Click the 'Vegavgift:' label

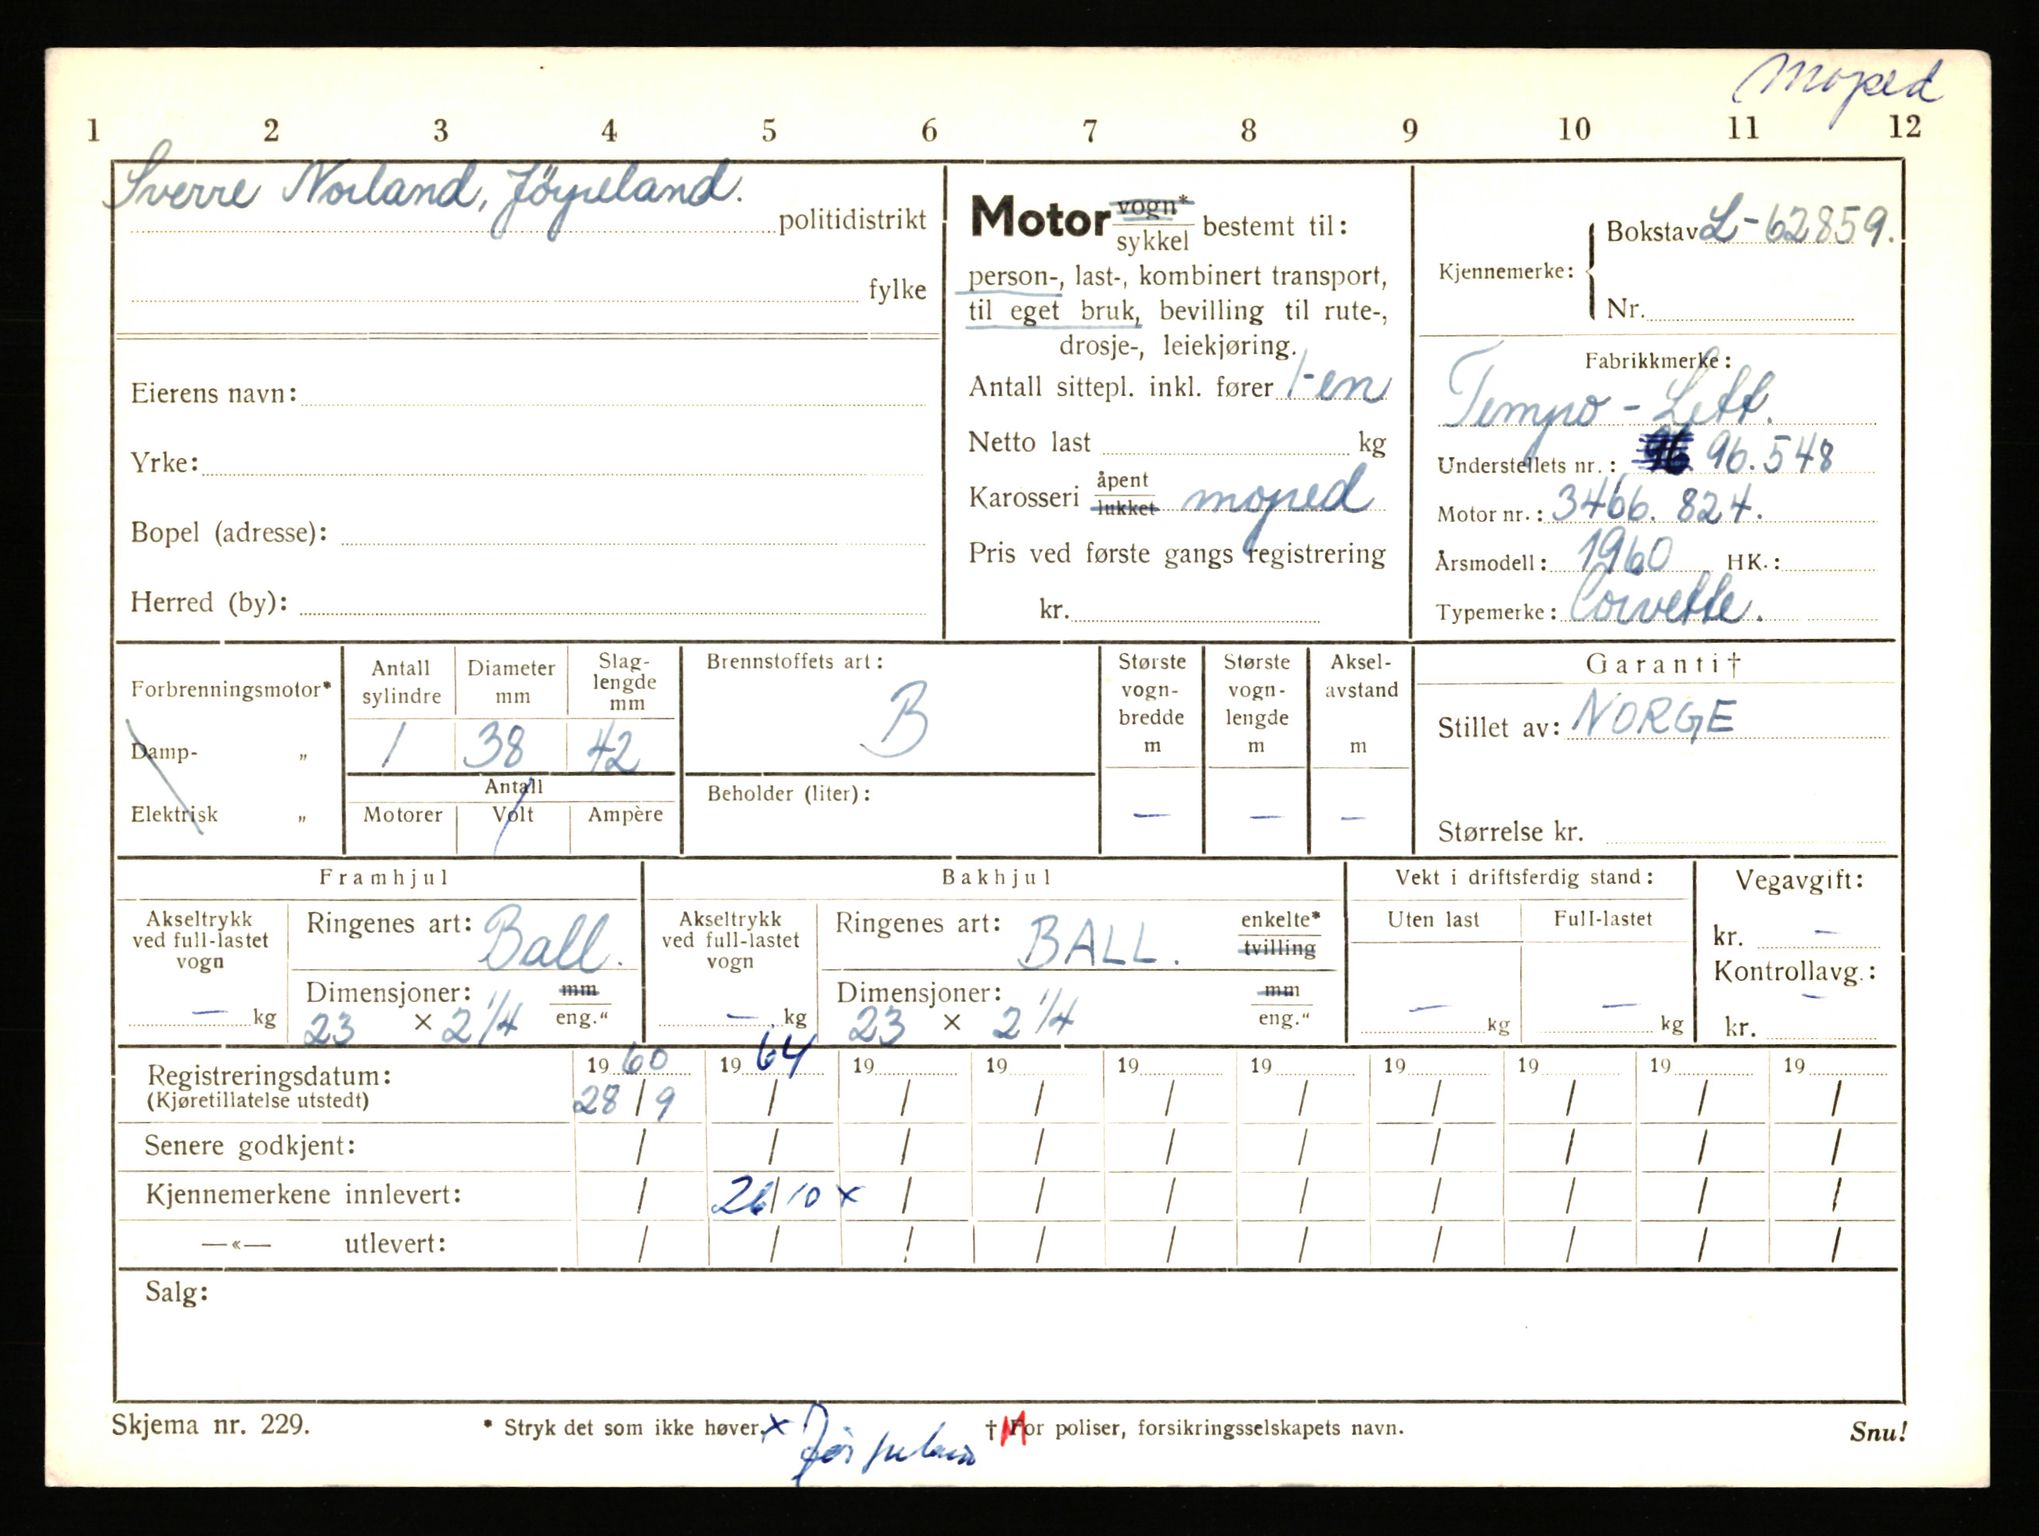tap(1799, 881)
